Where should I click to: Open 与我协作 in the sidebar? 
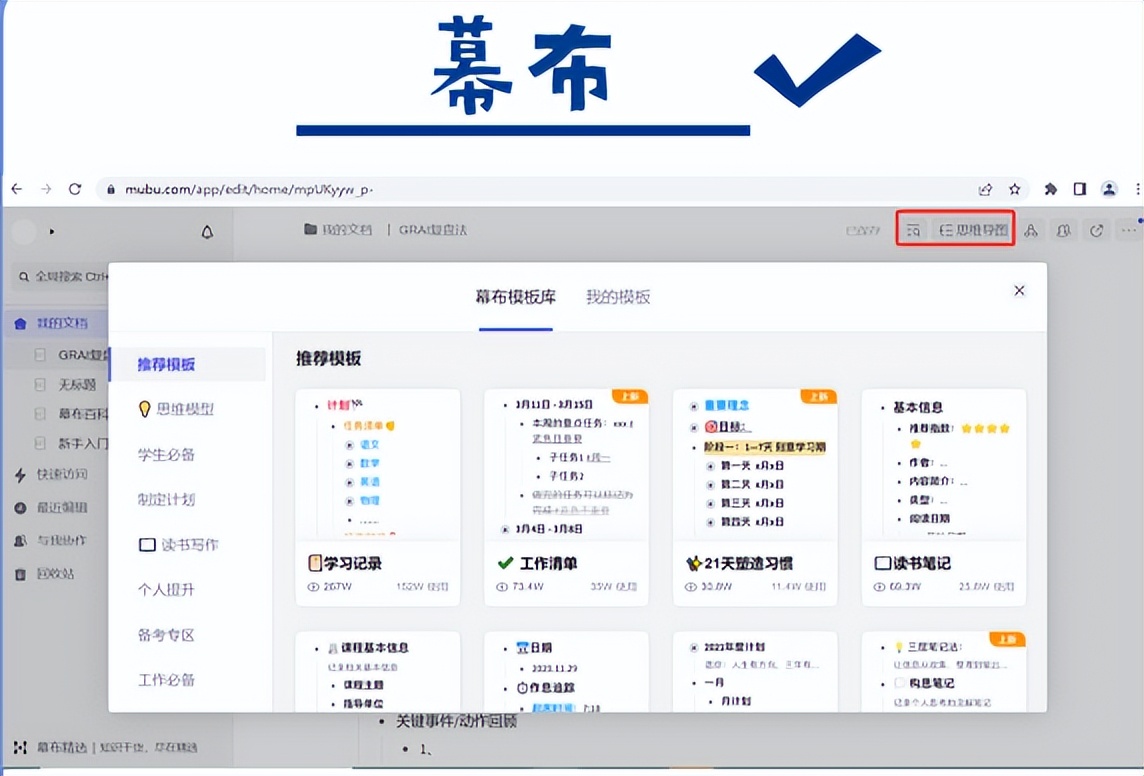[51, 540]
